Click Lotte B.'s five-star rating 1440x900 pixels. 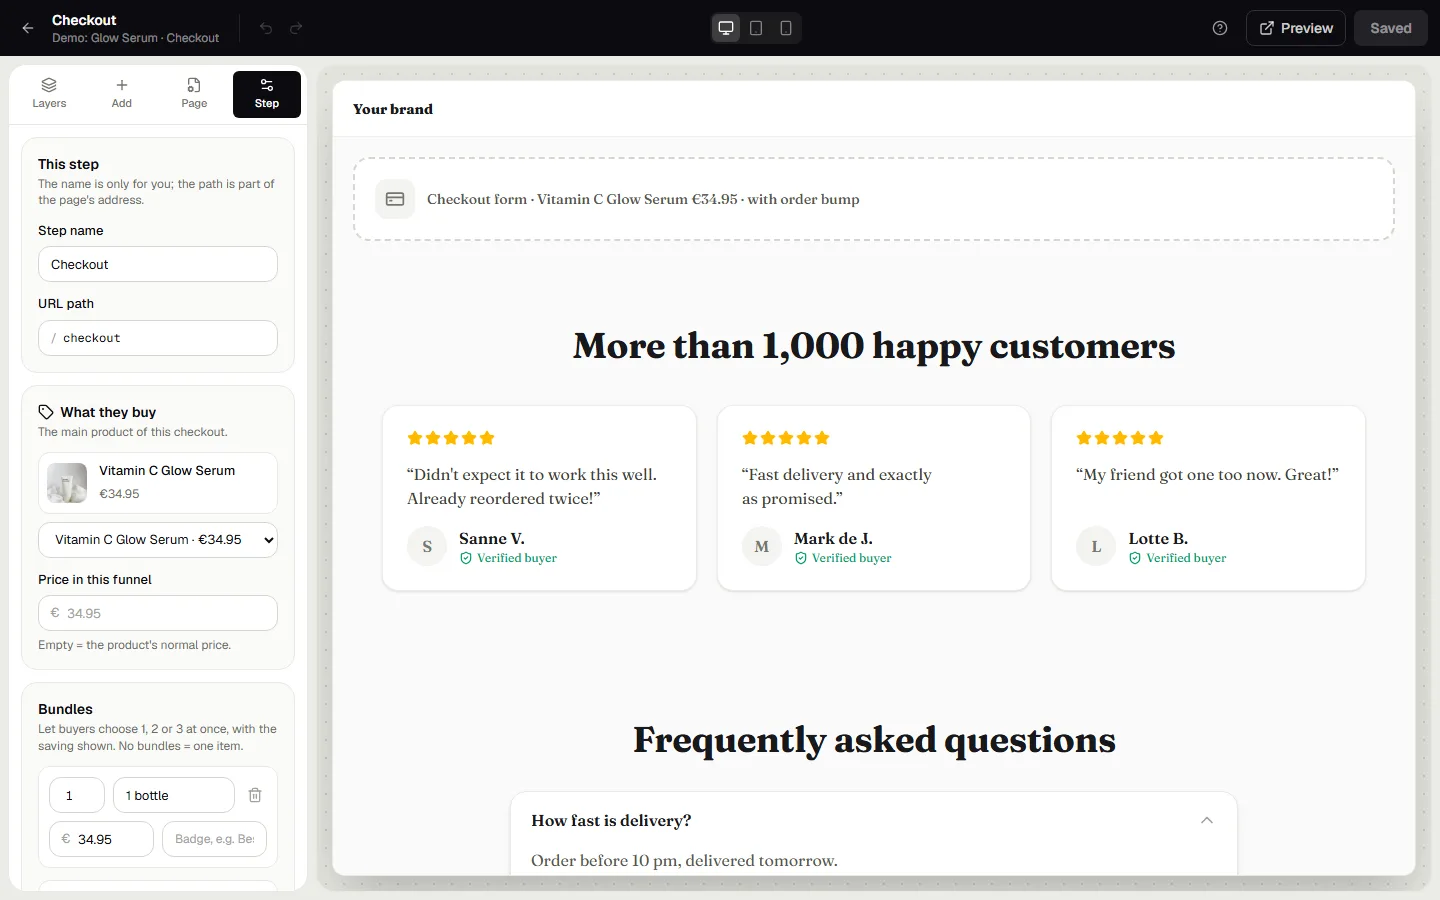tap(1120, 438)
